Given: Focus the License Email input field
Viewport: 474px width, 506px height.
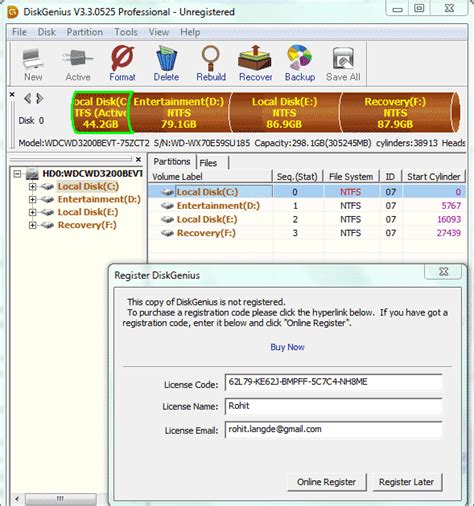Looking at the screenshot, I should click(333, 429).
